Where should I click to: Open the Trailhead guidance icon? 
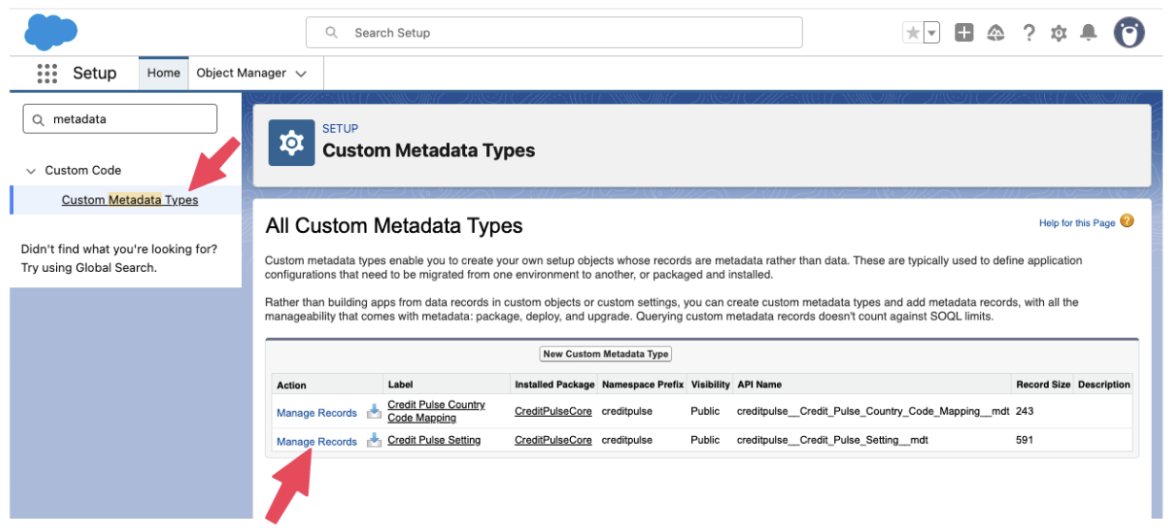click(996, 33)
